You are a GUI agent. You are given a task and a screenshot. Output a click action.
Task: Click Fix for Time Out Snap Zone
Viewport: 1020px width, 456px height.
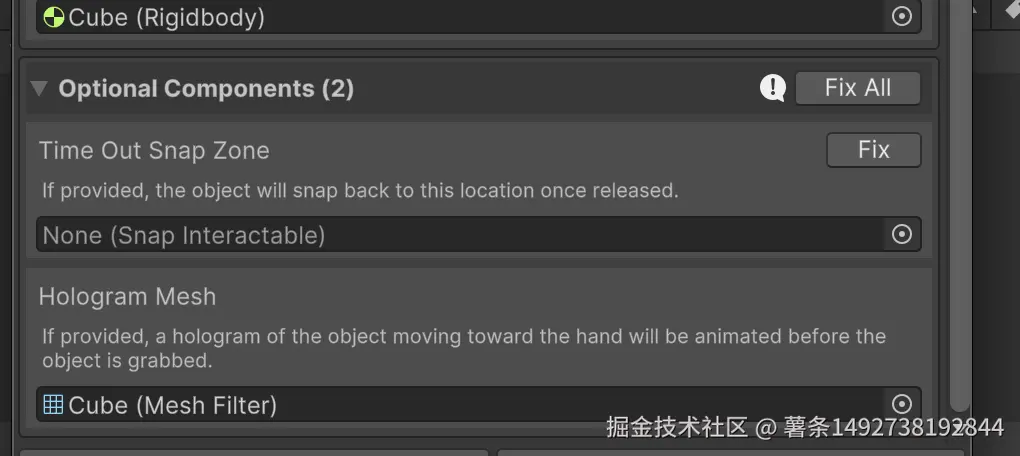(874, 150)
